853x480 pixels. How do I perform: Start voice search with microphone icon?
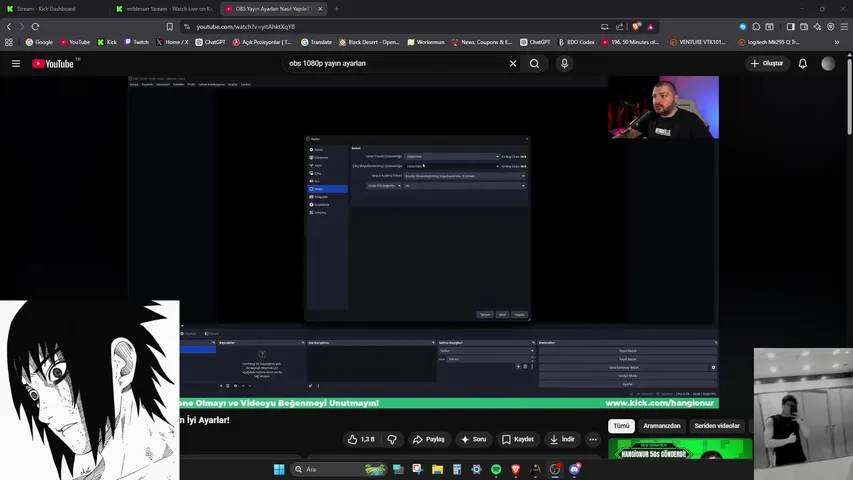click(564, 64)
